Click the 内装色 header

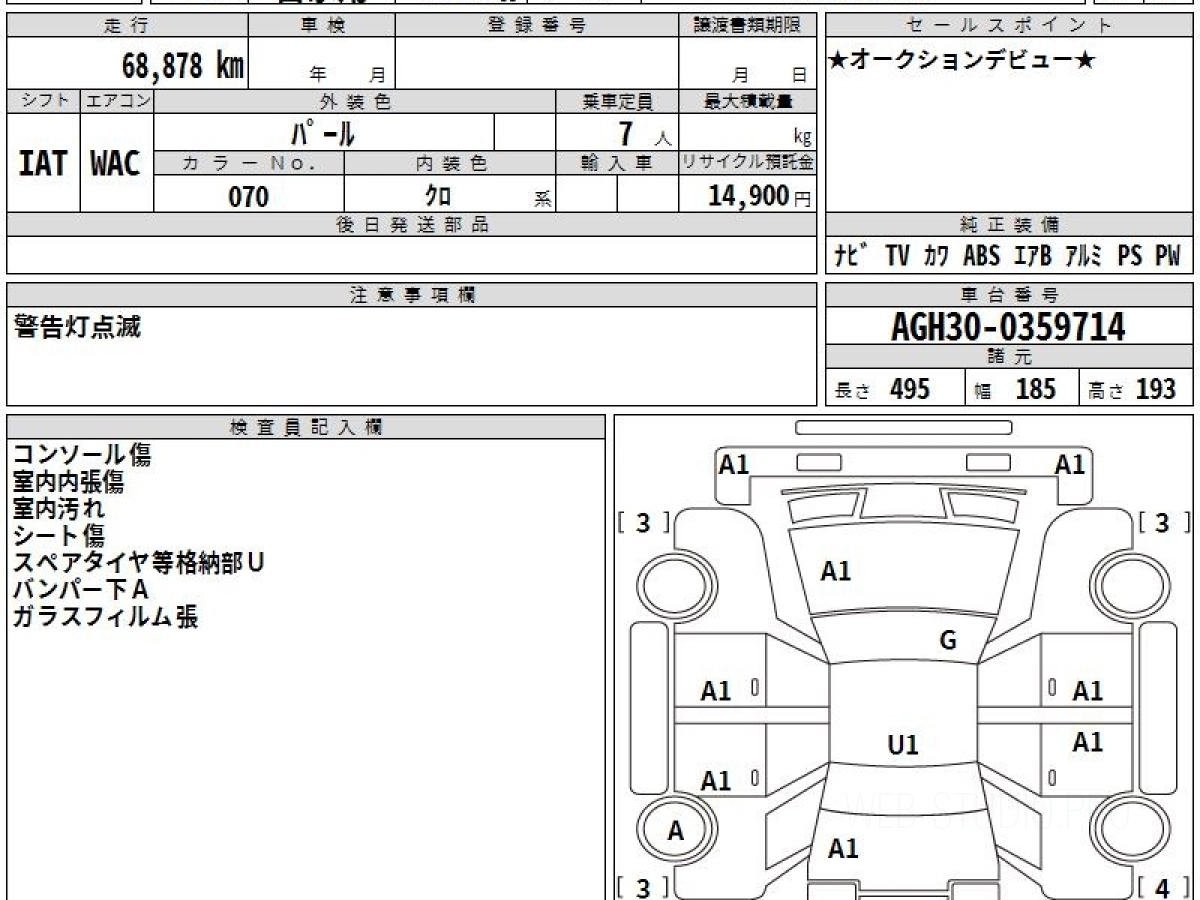(x=450, y=163)
